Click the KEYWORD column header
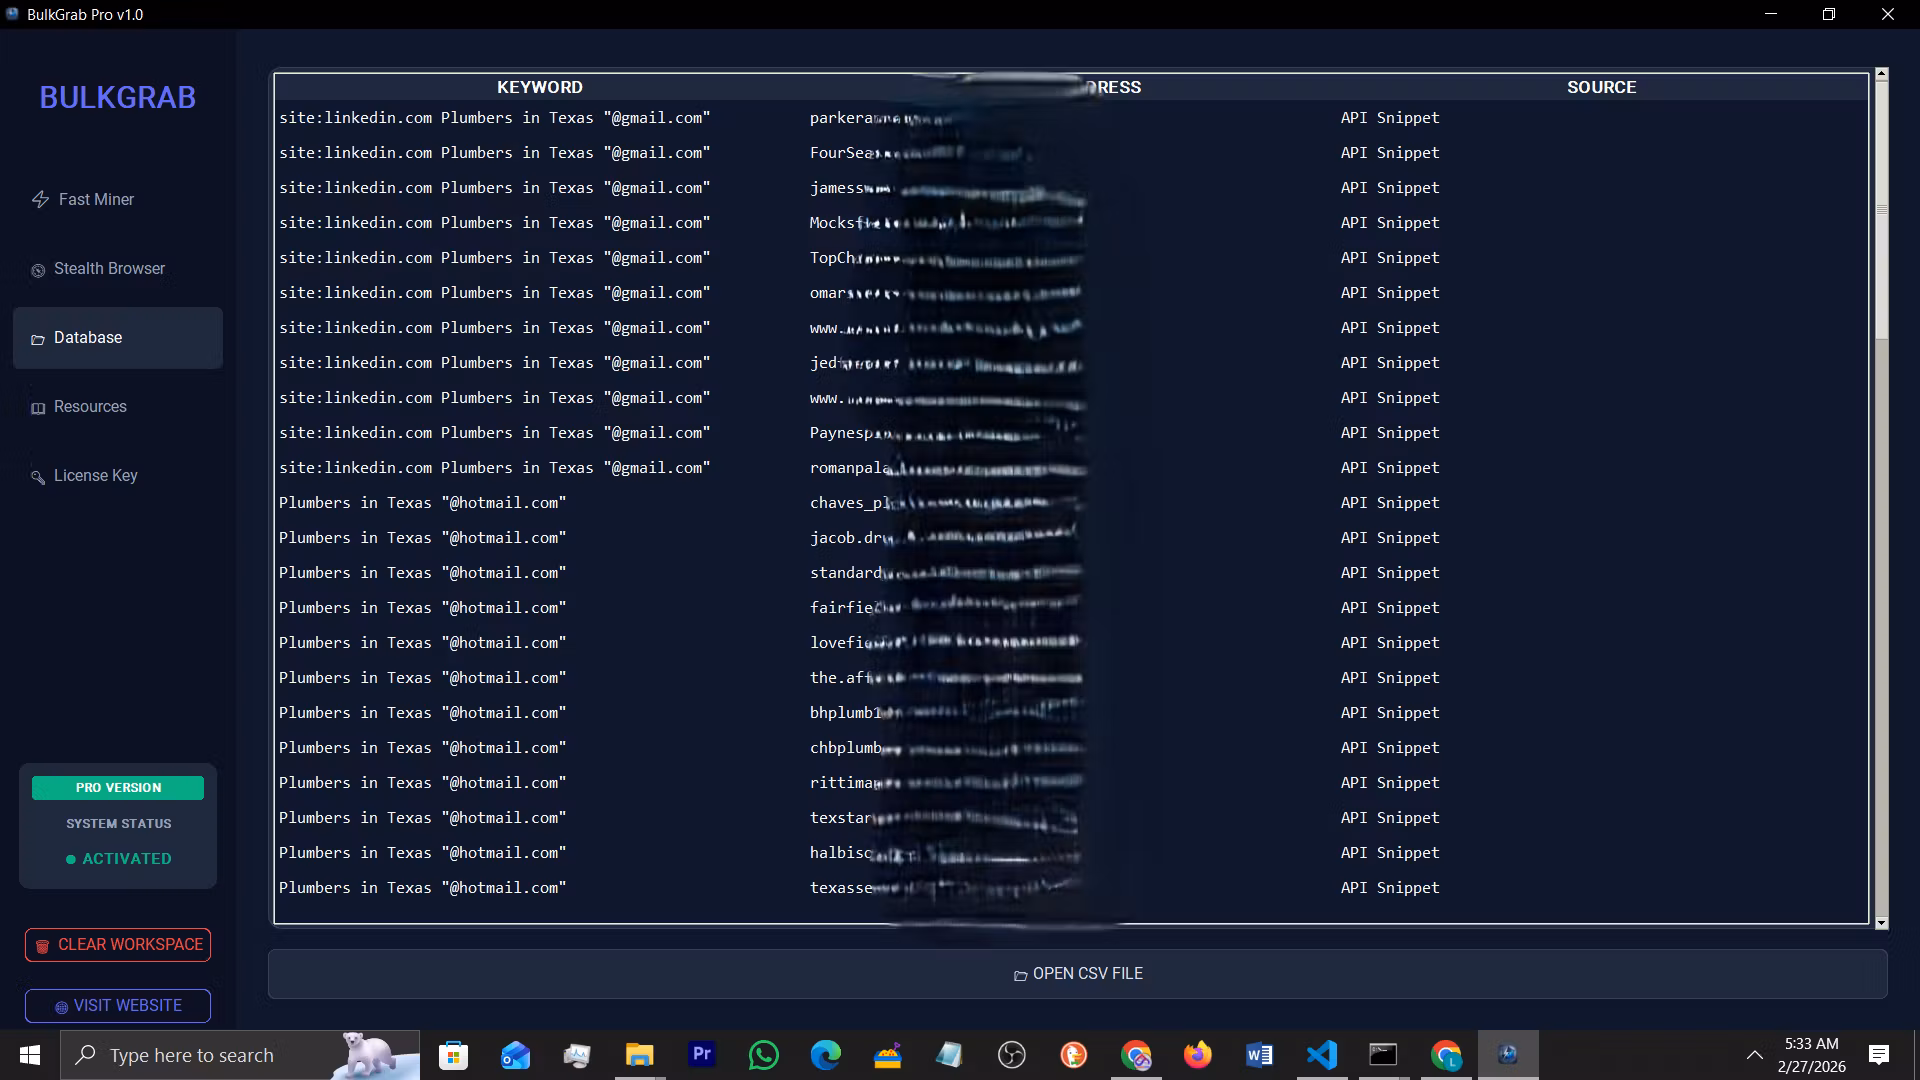Viewport: 1920px width, 1080px height. tap(540, 88)
